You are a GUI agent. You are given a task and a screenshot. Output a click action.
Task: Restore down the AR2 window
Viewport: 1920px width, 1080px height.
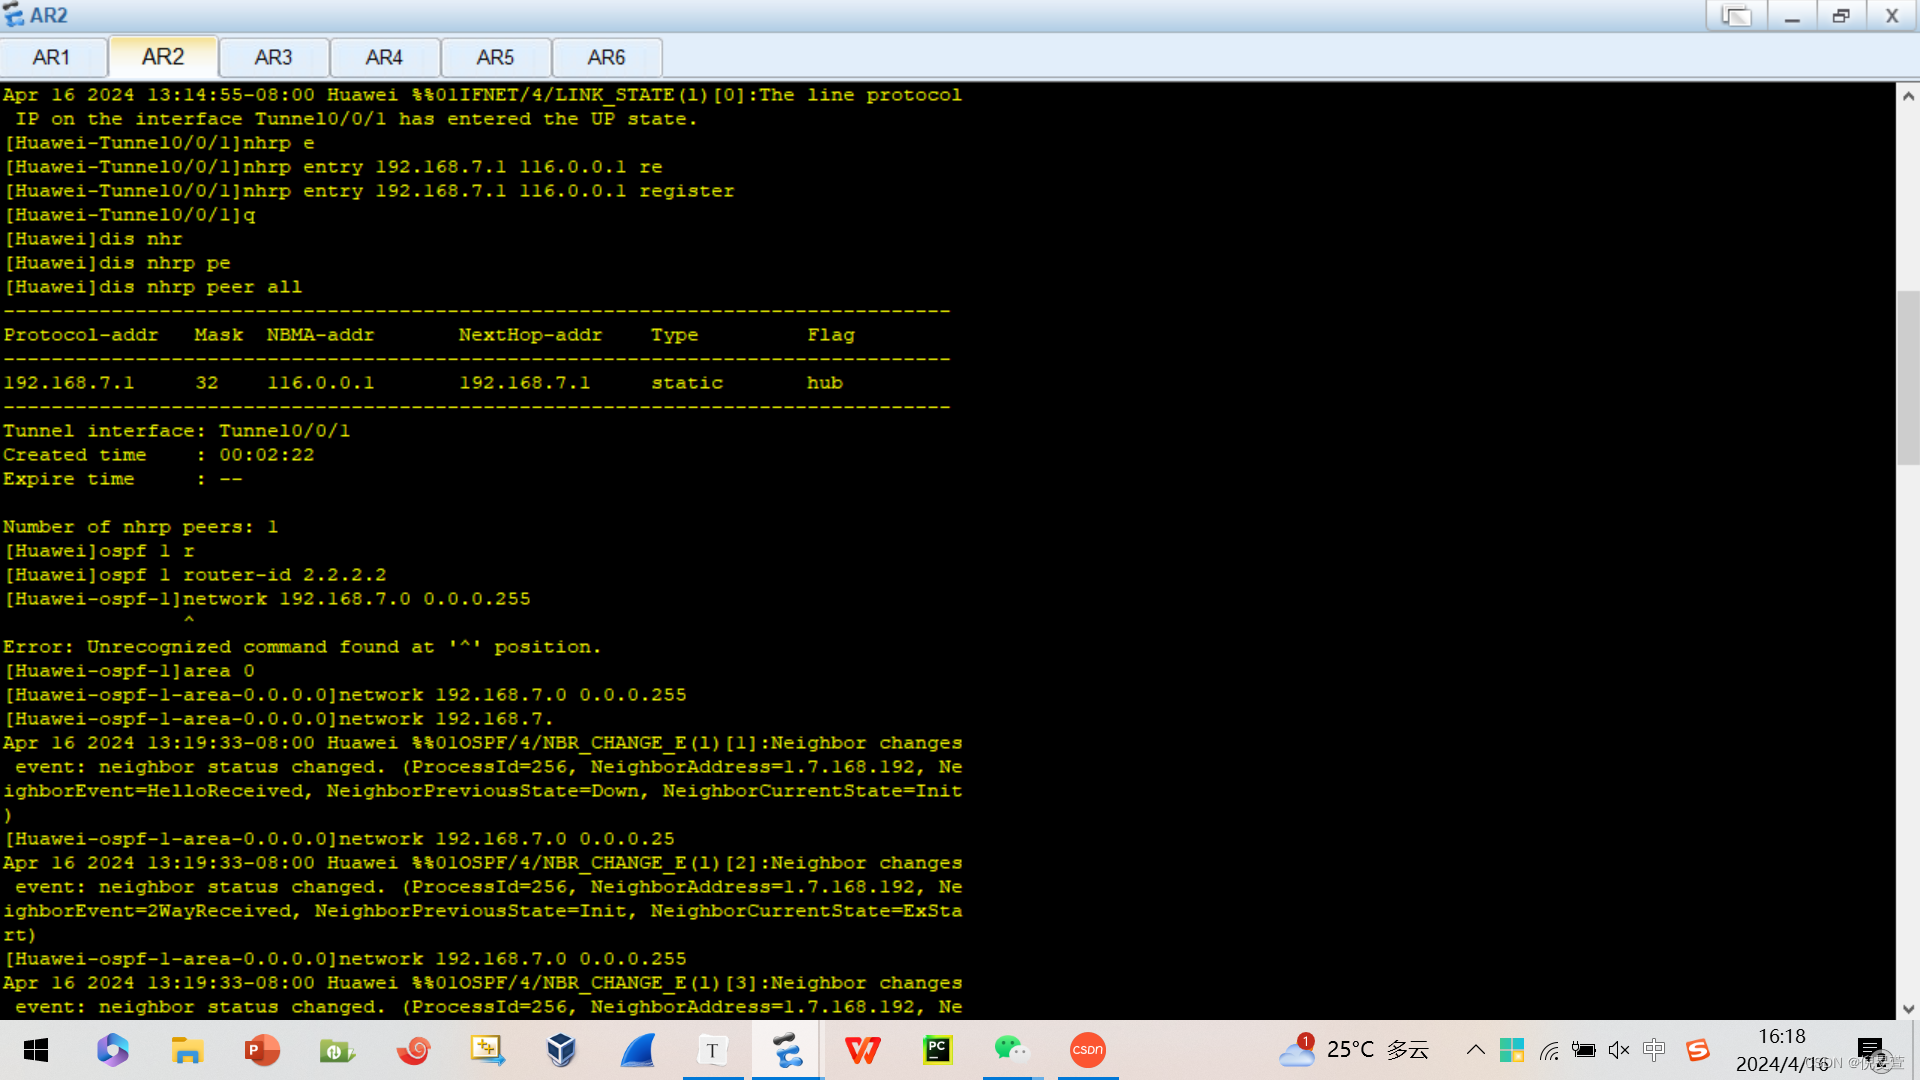click(1841, 15)
